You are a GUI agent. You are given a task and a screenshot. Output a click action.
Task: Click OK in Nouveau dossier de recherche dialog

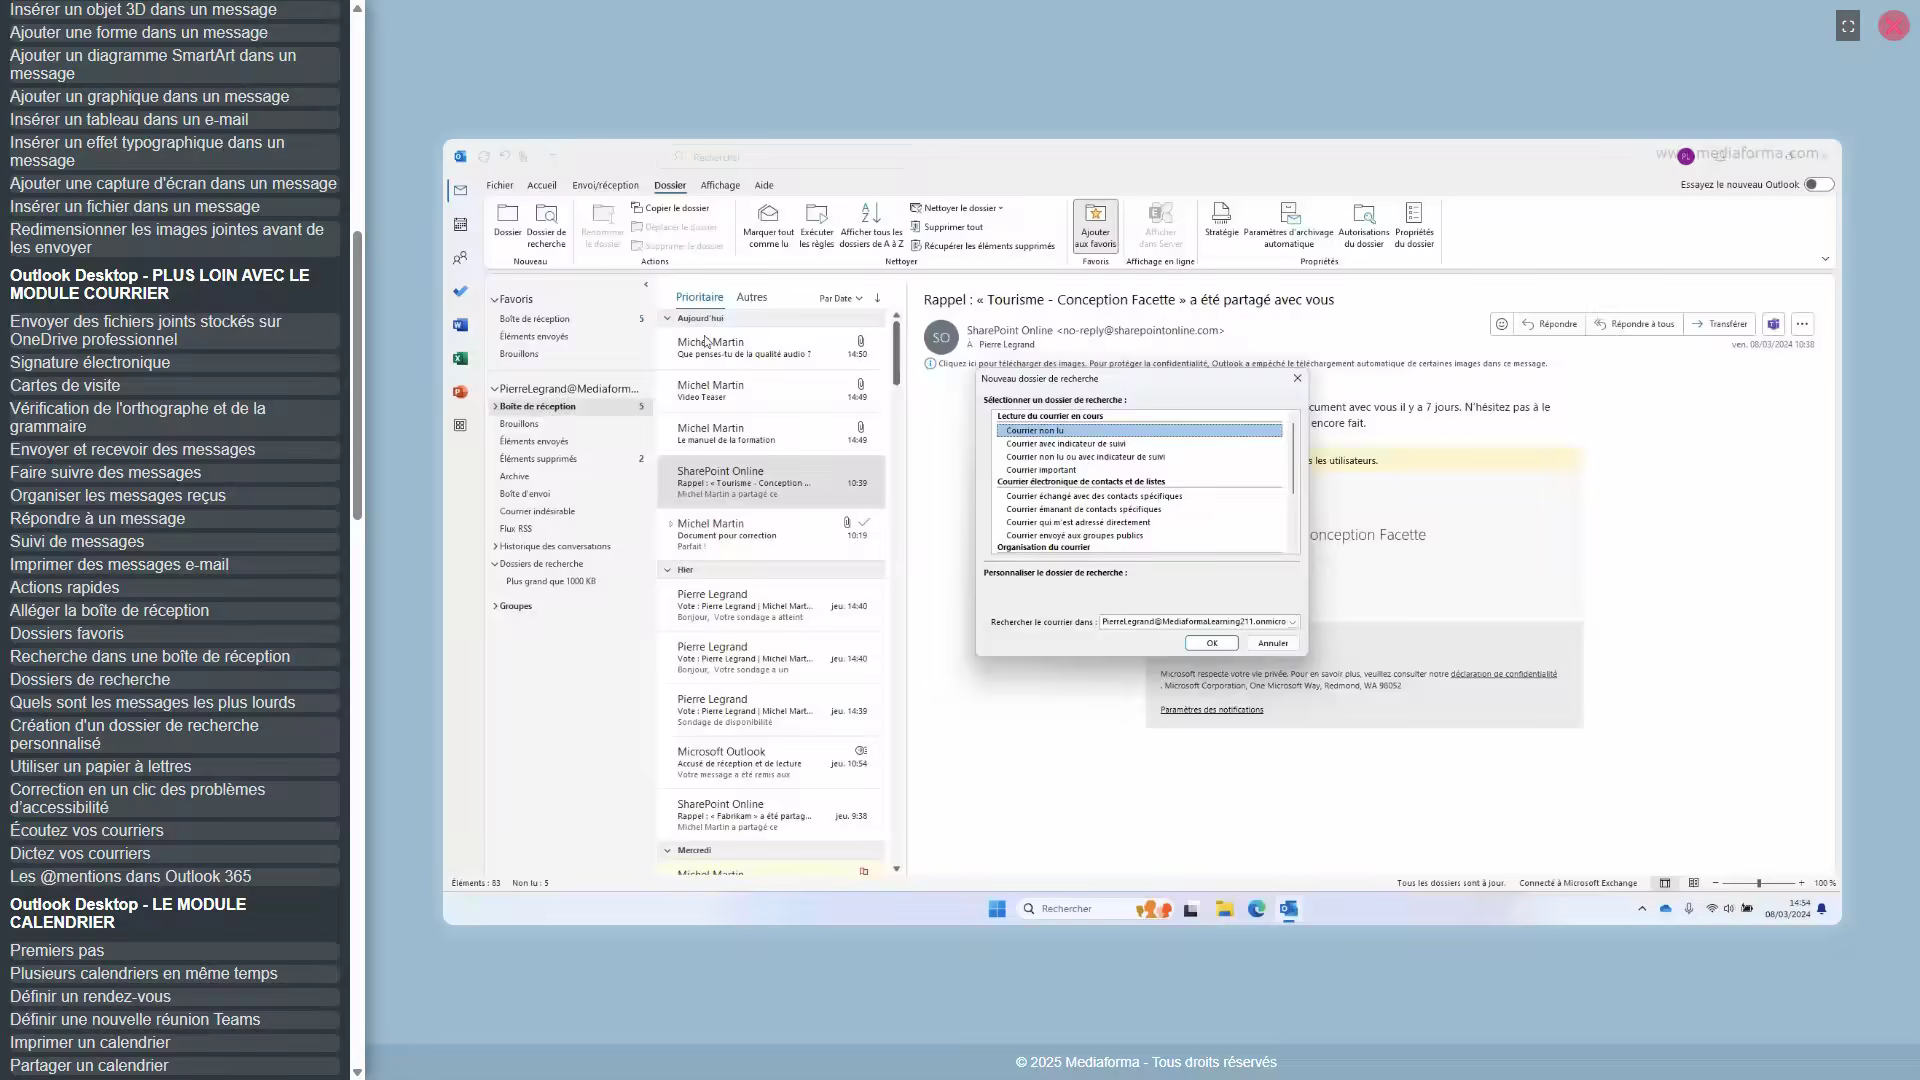[x=1211, y=643]
